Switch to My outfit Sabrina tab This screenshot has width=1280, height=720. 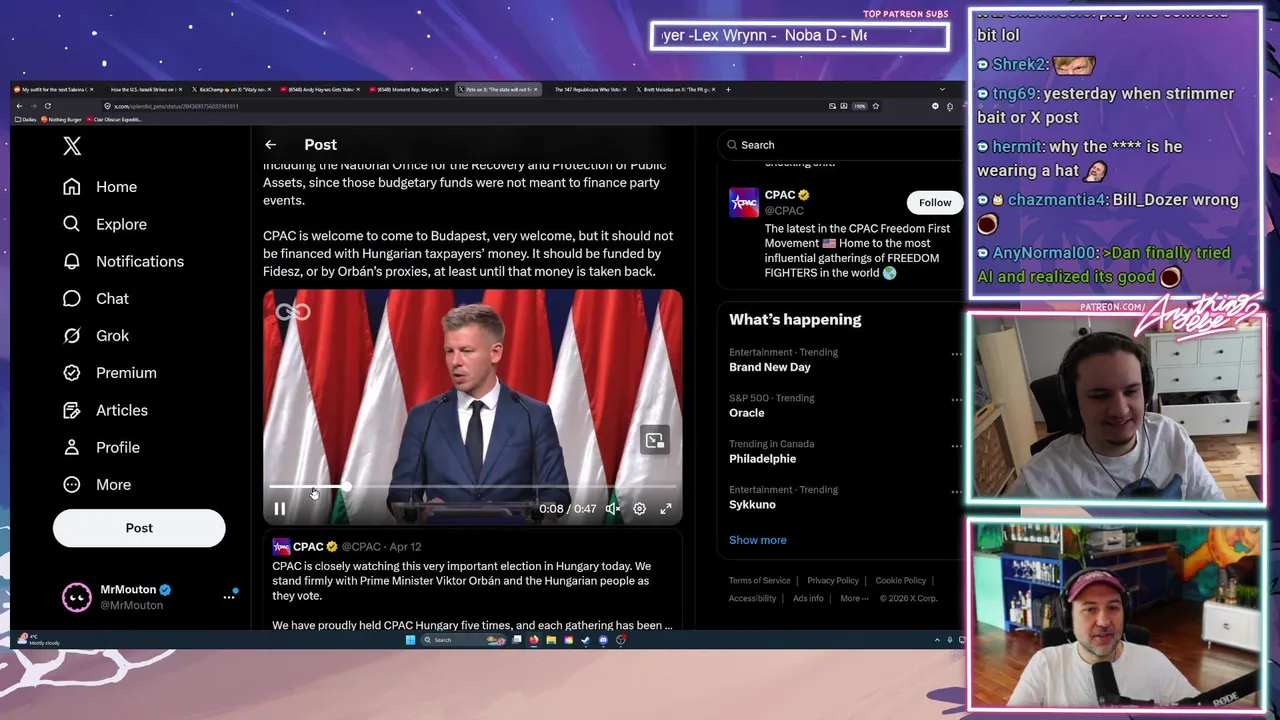click(55, 89)
